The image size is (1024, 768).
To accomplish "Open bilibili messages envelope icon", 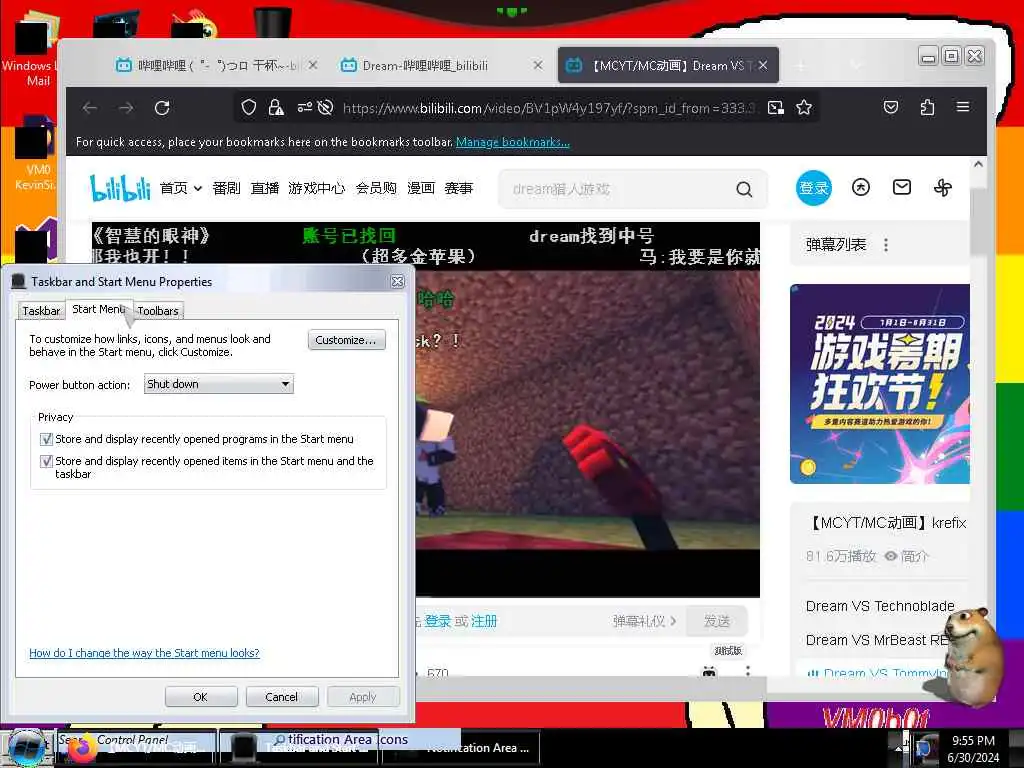I will tap(902, 187).
